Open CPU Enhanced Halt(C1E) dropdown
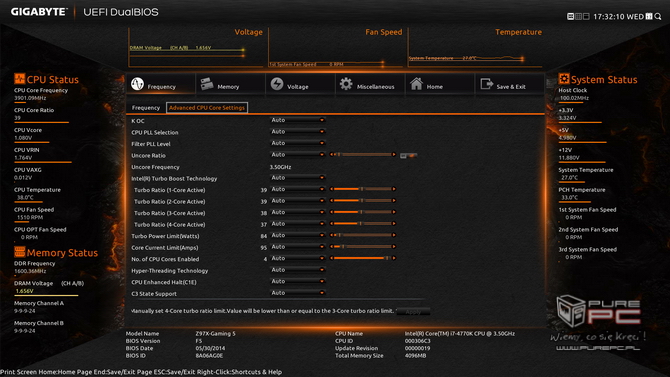Screen dimensions: 670x377 coord(297,282)
